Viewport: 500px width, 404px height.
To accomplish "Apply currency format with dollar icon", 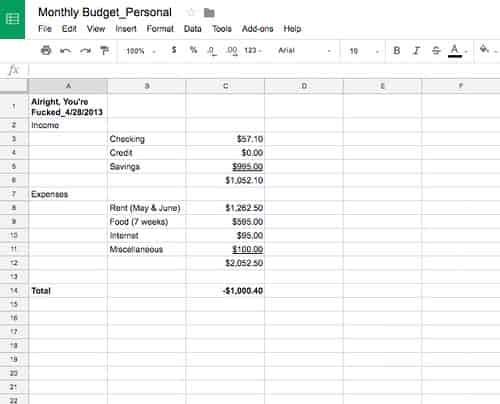I will pyautogui.click(x=174, y=50).
